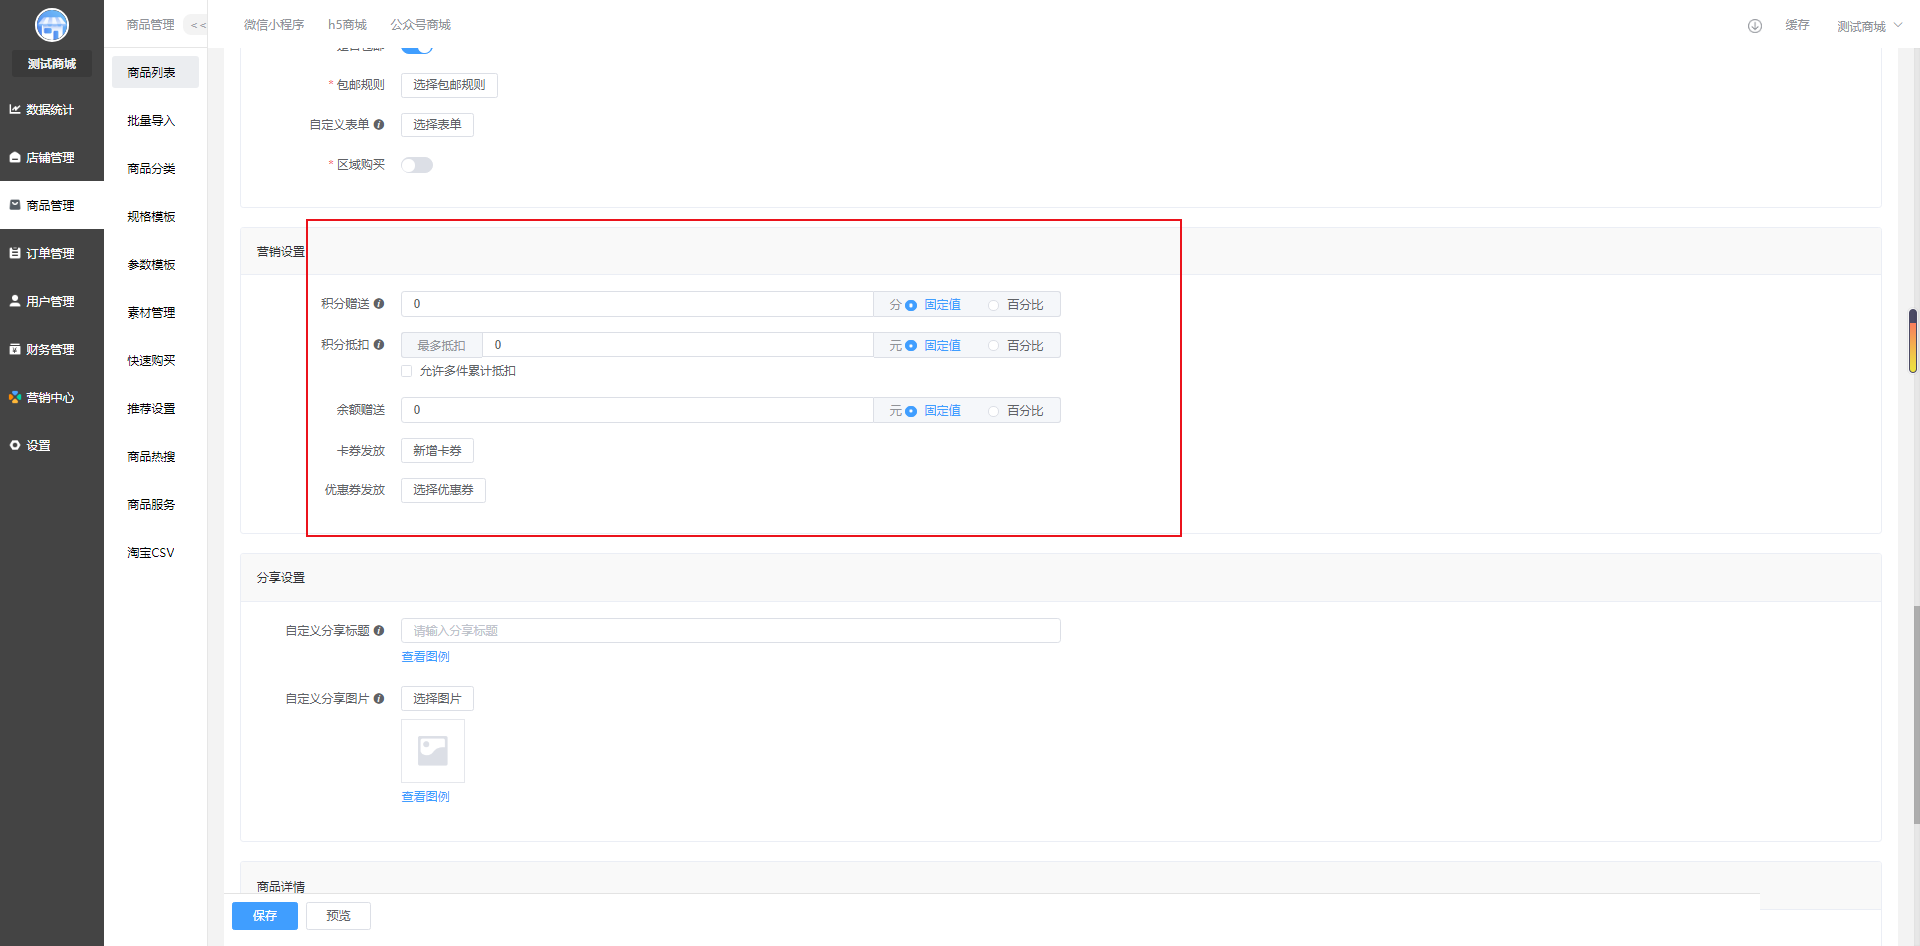Click the 预览 button

[338, 916]
